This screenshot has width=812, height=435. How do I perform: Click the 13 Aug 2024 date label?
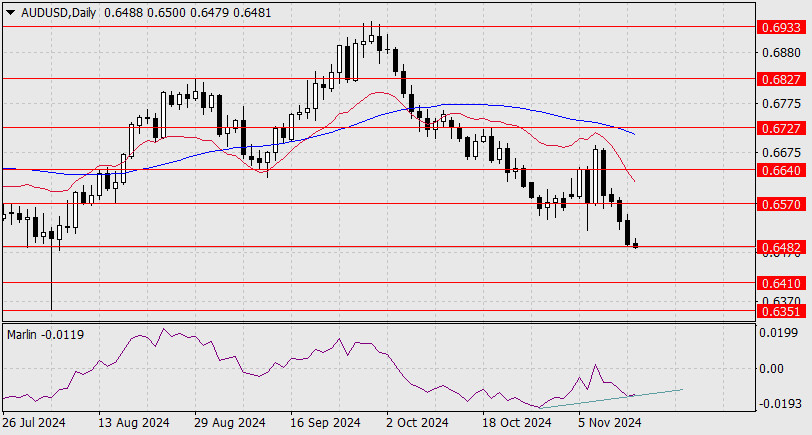point(134,423)
